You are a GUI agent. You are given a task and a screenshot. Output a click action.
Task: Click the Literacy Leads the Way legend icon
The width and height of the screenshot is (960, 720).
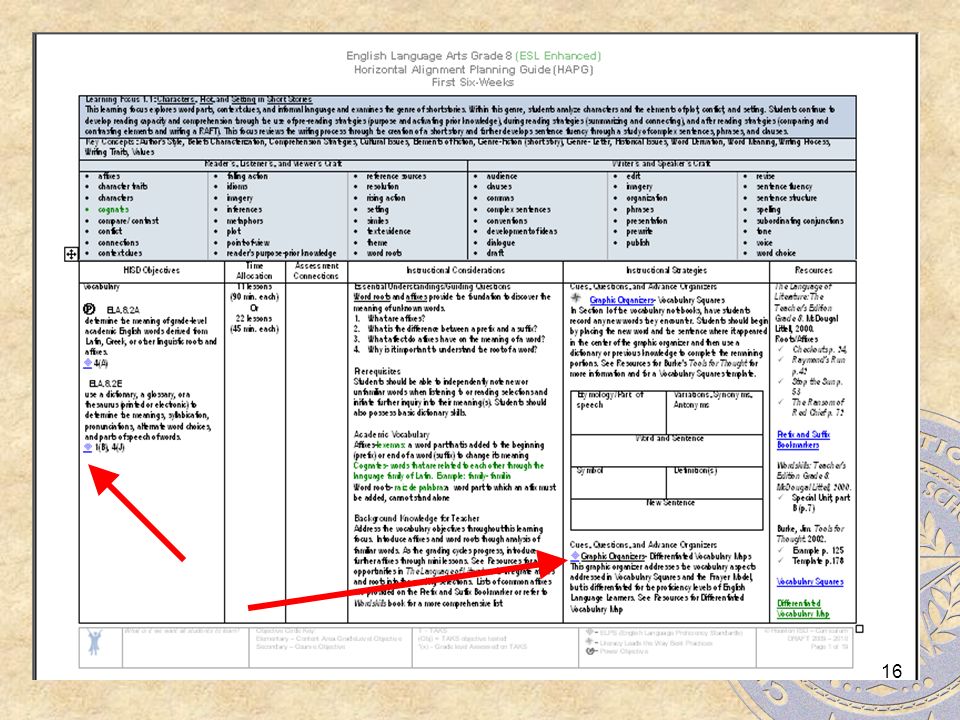(x=590, y=642)
